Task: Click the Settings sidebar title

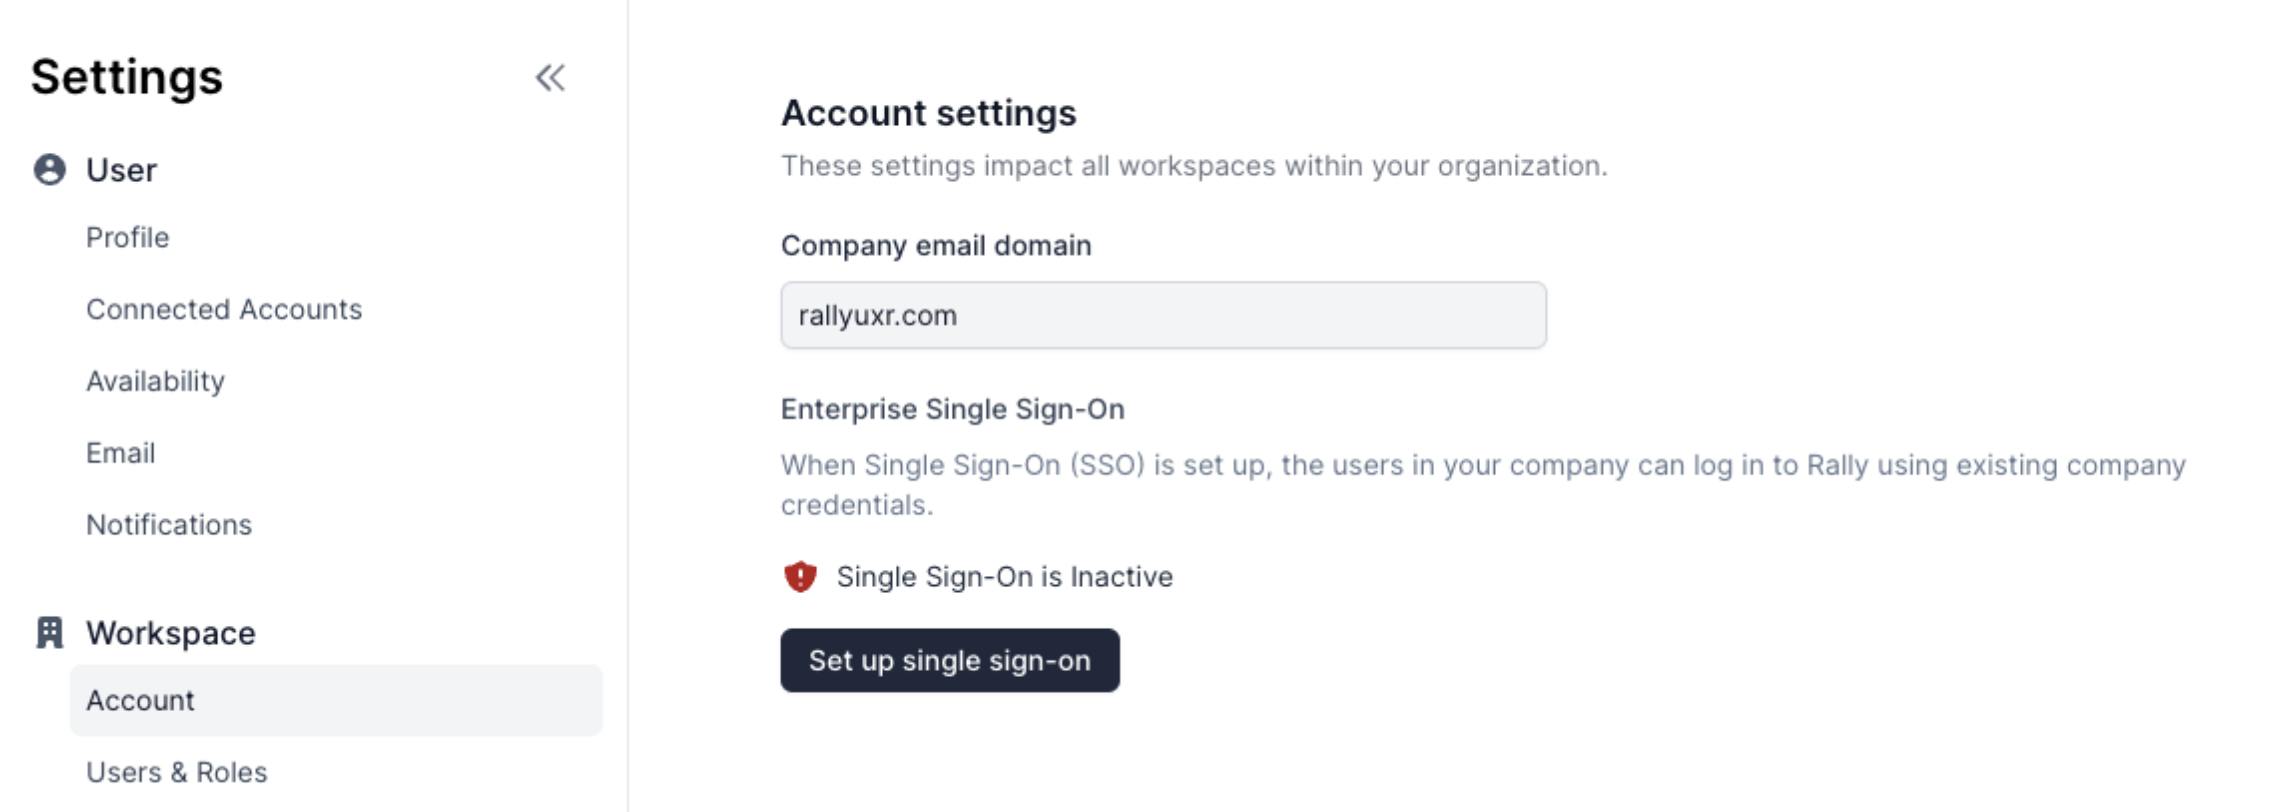Action: (127, 78)
